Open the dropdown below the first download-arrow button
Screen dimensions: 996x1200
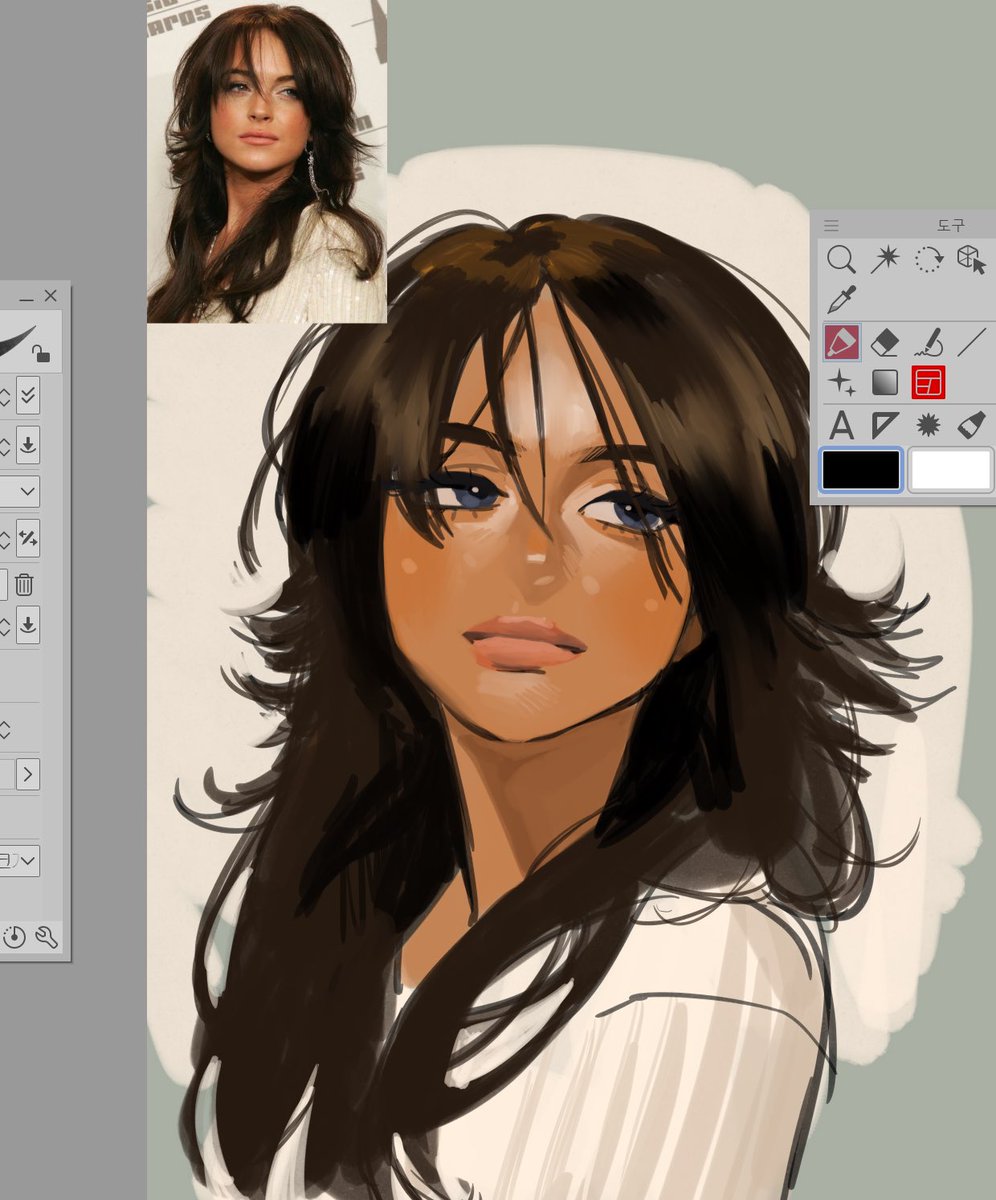[x=19, y=491]
